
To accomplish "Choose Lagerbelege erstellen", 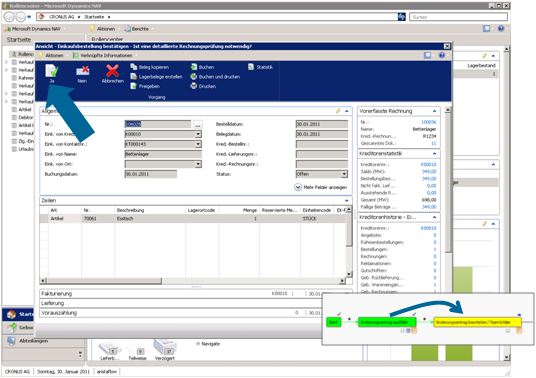I will point(156,77).
